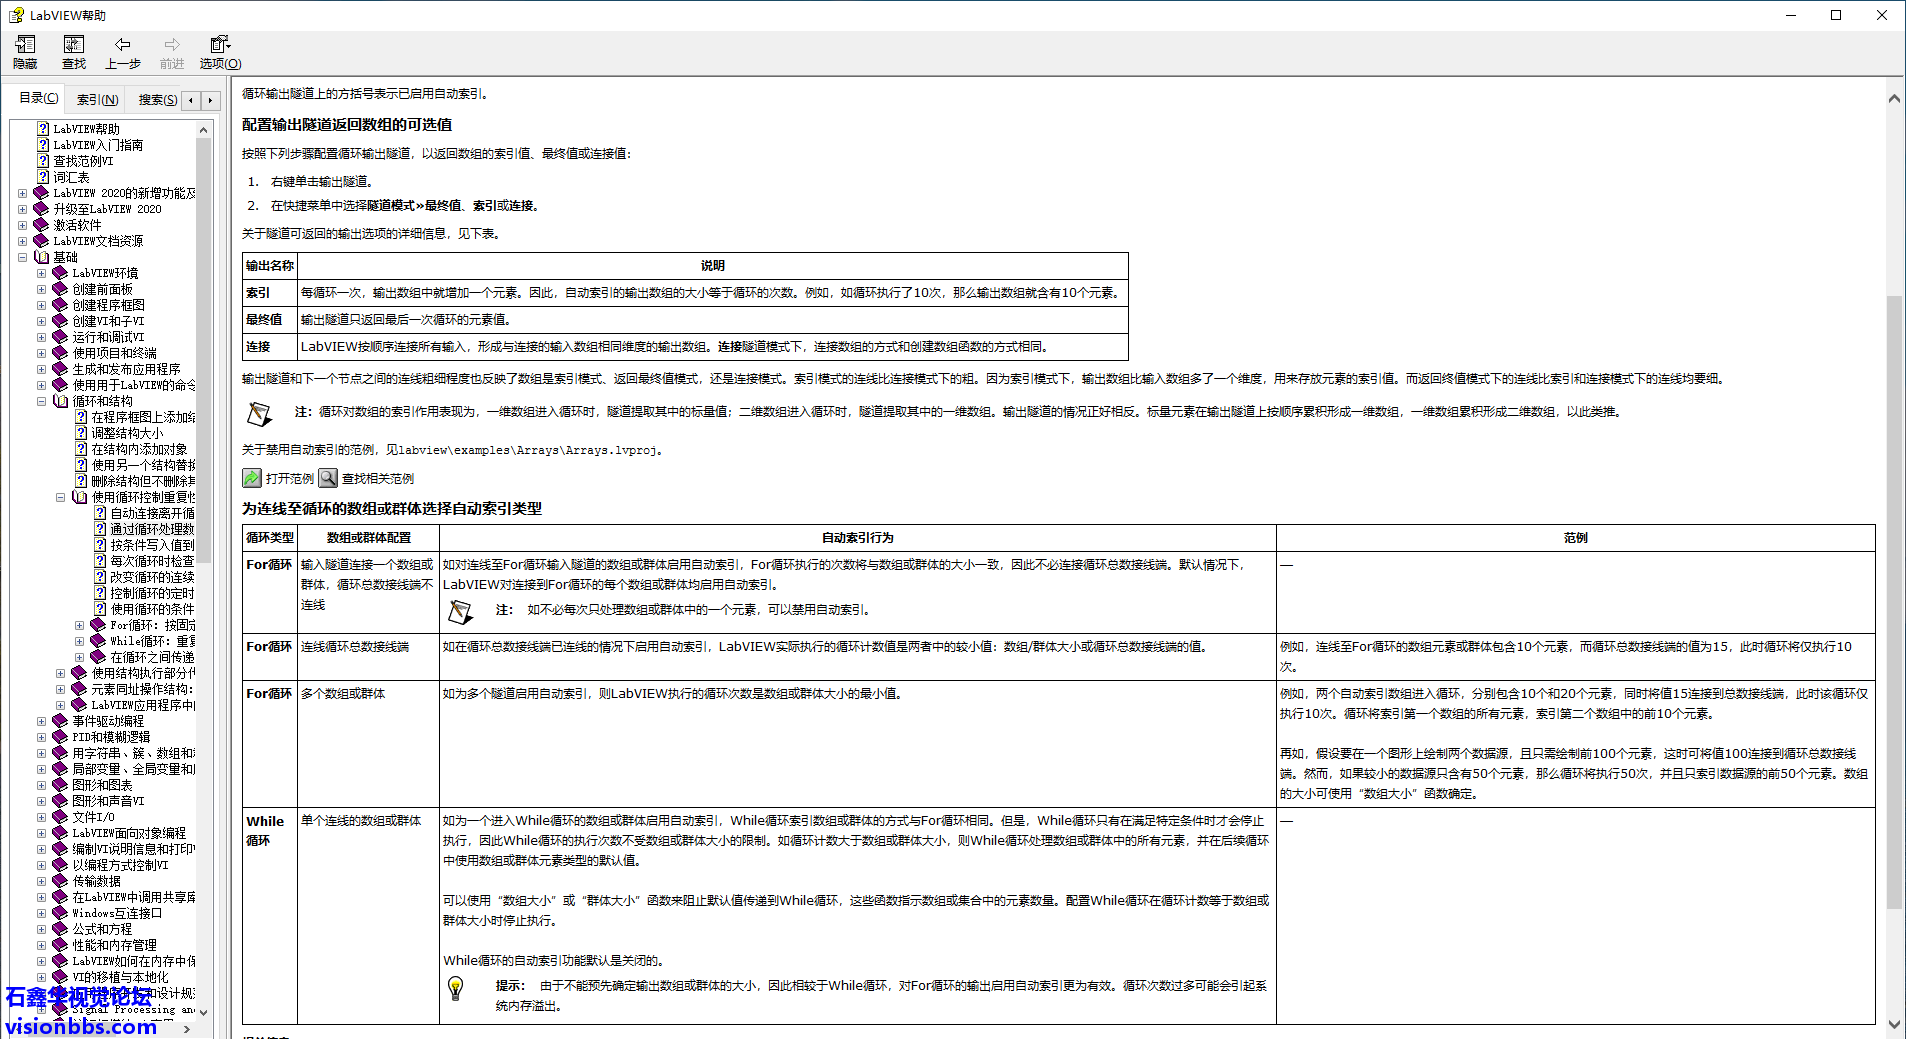Expand the 文件I/O tree node
1906x1039 pixels.
coord(41,817)
